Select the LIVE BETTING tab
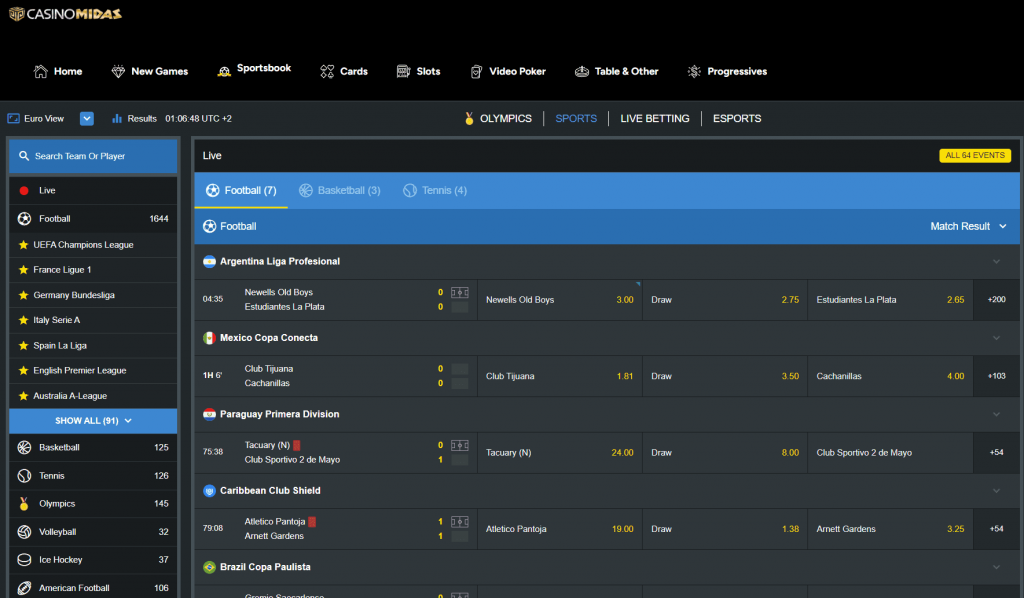Image resolution: width=1024 pixels, height=598 pixels. pyautogui.click(x=654, y=118)
